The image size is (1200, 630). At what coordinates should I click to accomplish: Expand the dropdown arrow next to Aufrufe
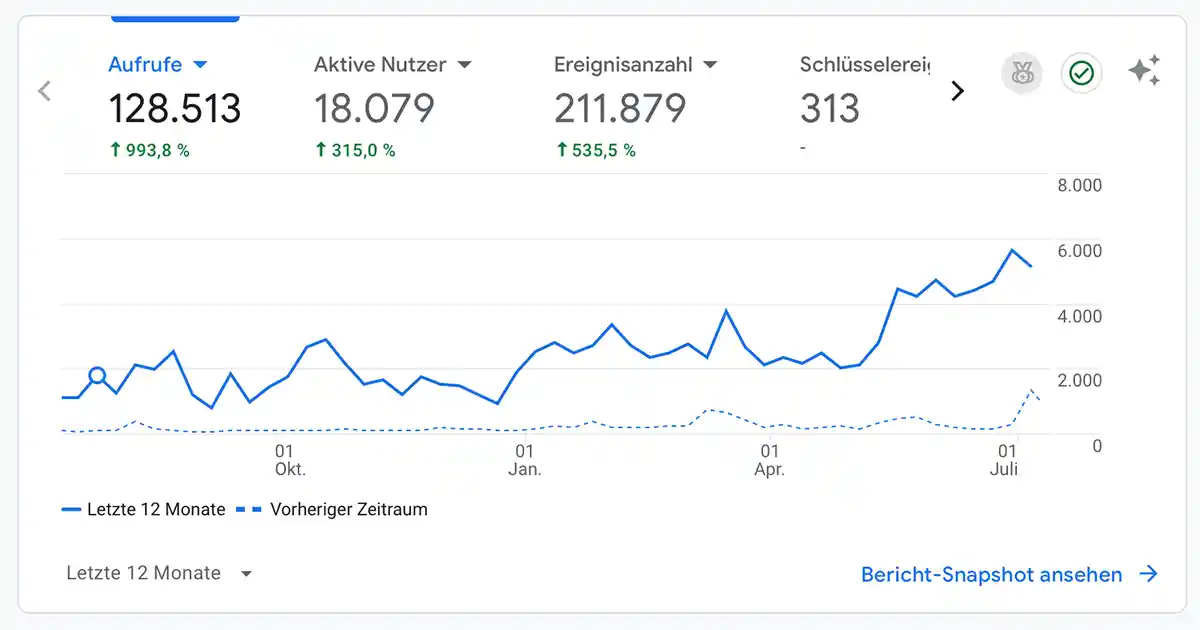(x=200, y=65)
